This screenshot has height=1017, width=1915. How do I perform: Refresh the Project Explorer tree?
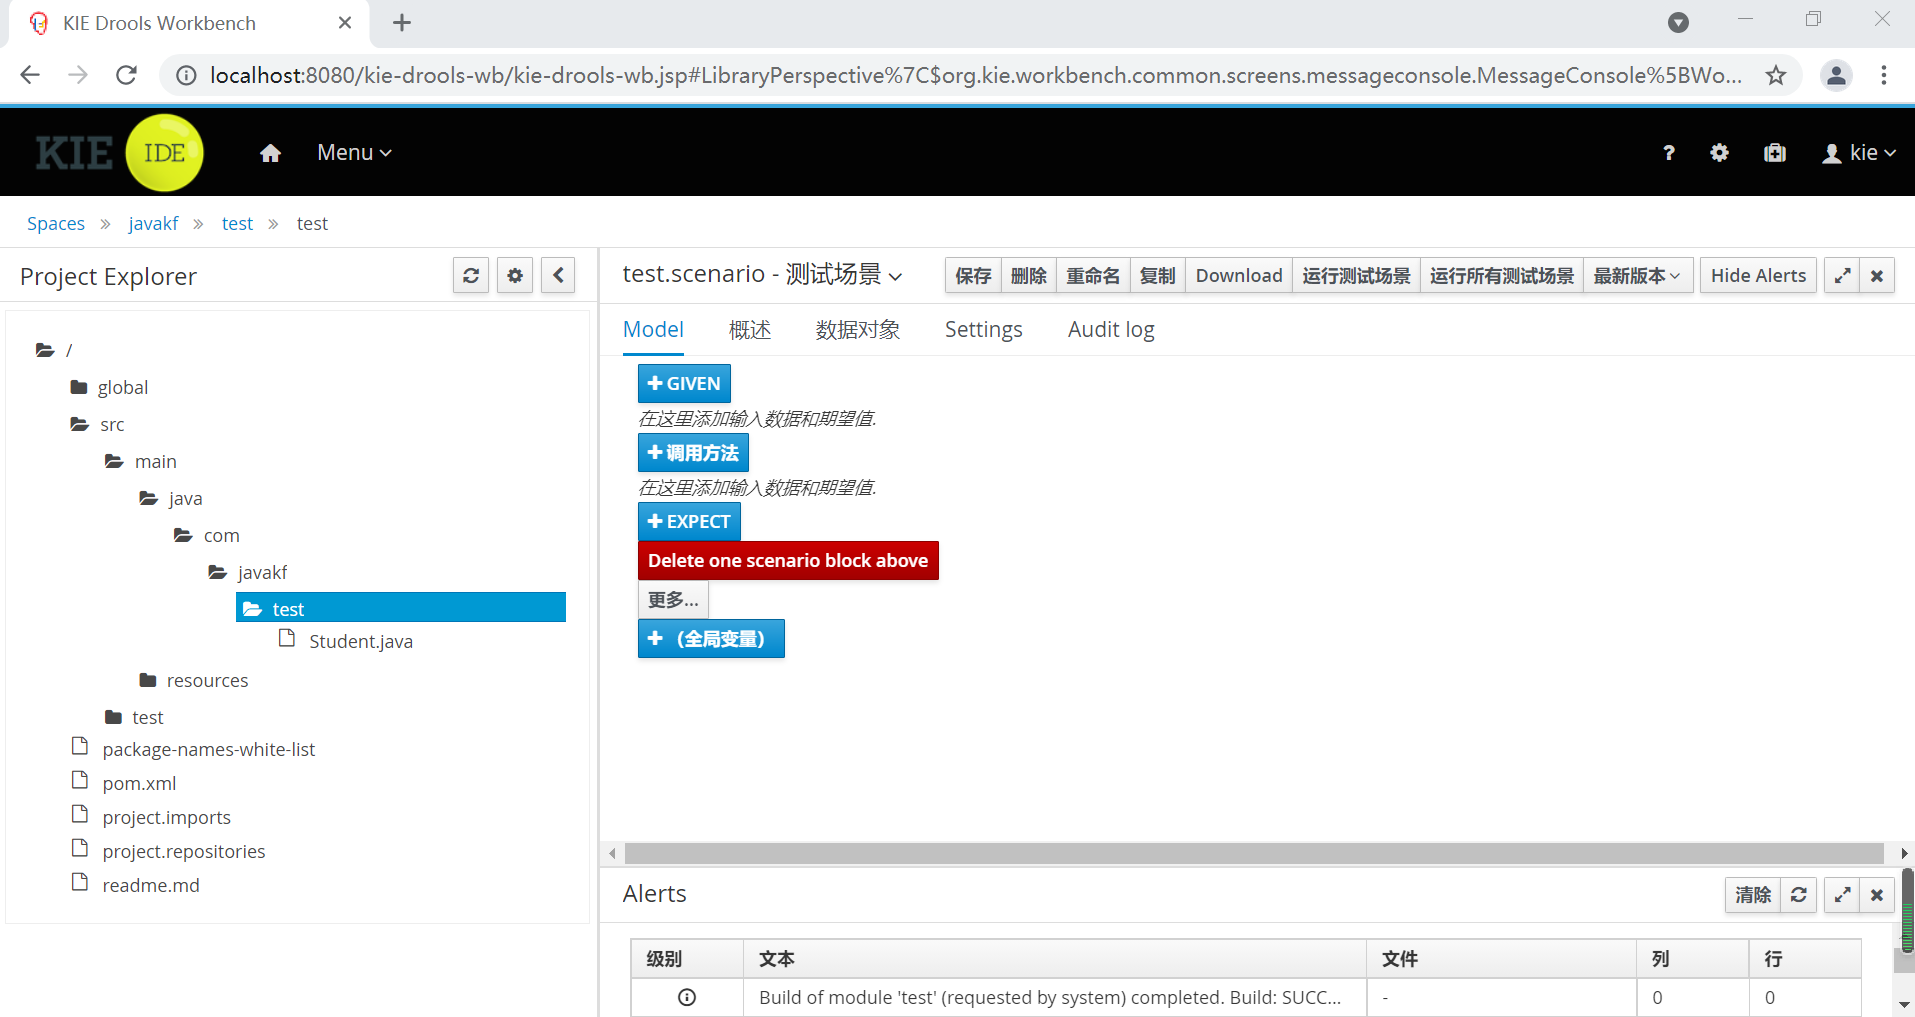470,275
